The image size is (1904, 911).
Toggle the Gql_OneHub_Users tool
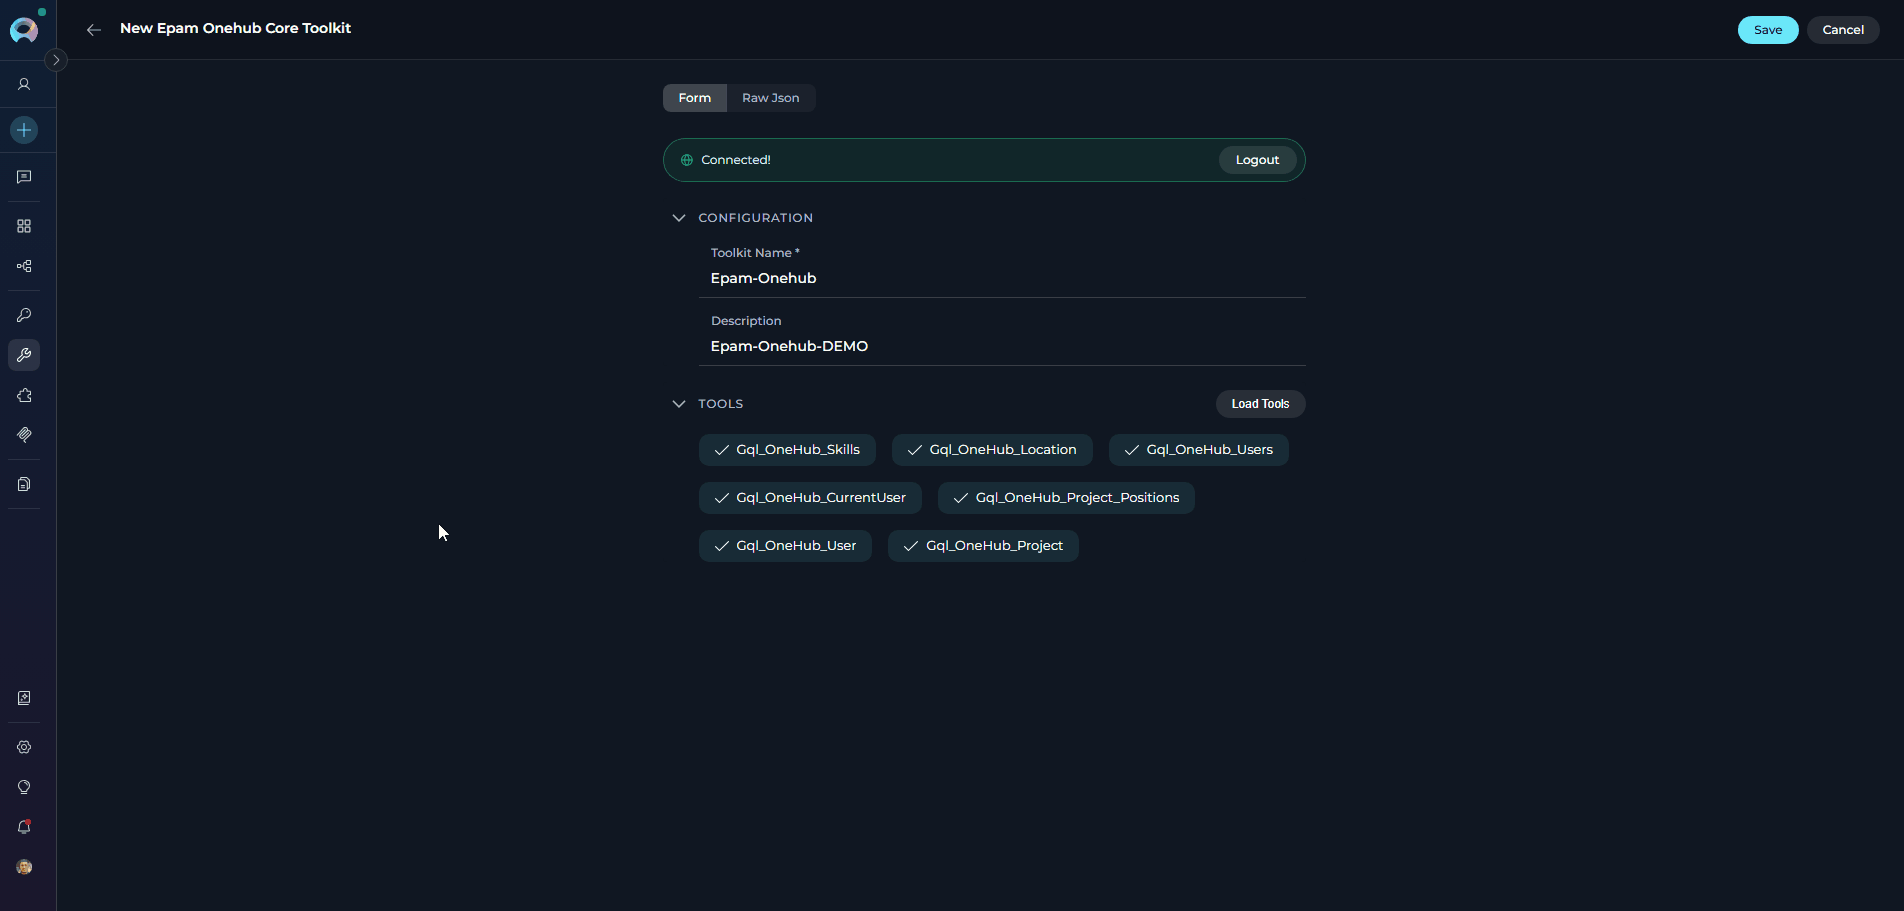[1199, 450]
